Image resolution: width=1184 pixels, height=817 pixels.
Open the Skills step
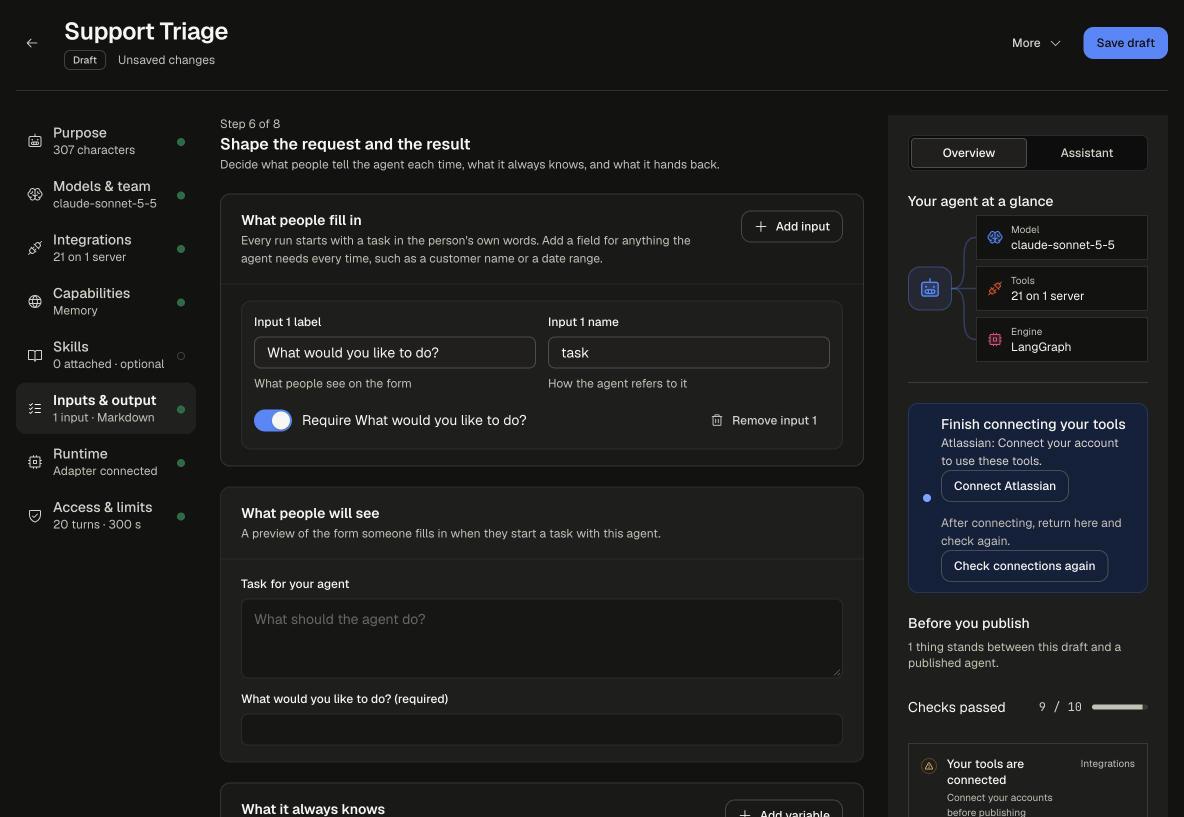tap(106, 356)
